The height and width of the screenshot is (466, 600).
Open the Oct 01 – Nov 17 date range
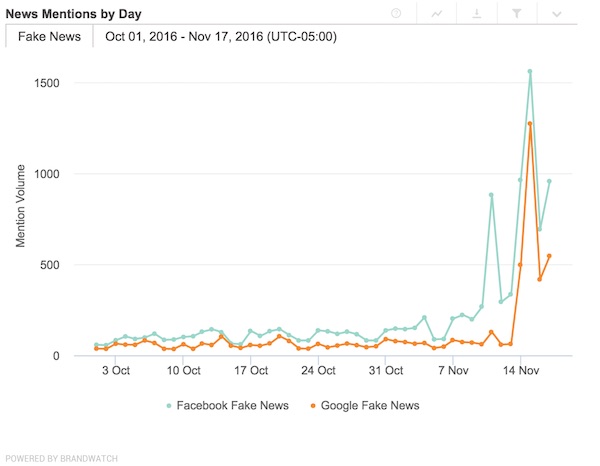[x=220, y=36]
